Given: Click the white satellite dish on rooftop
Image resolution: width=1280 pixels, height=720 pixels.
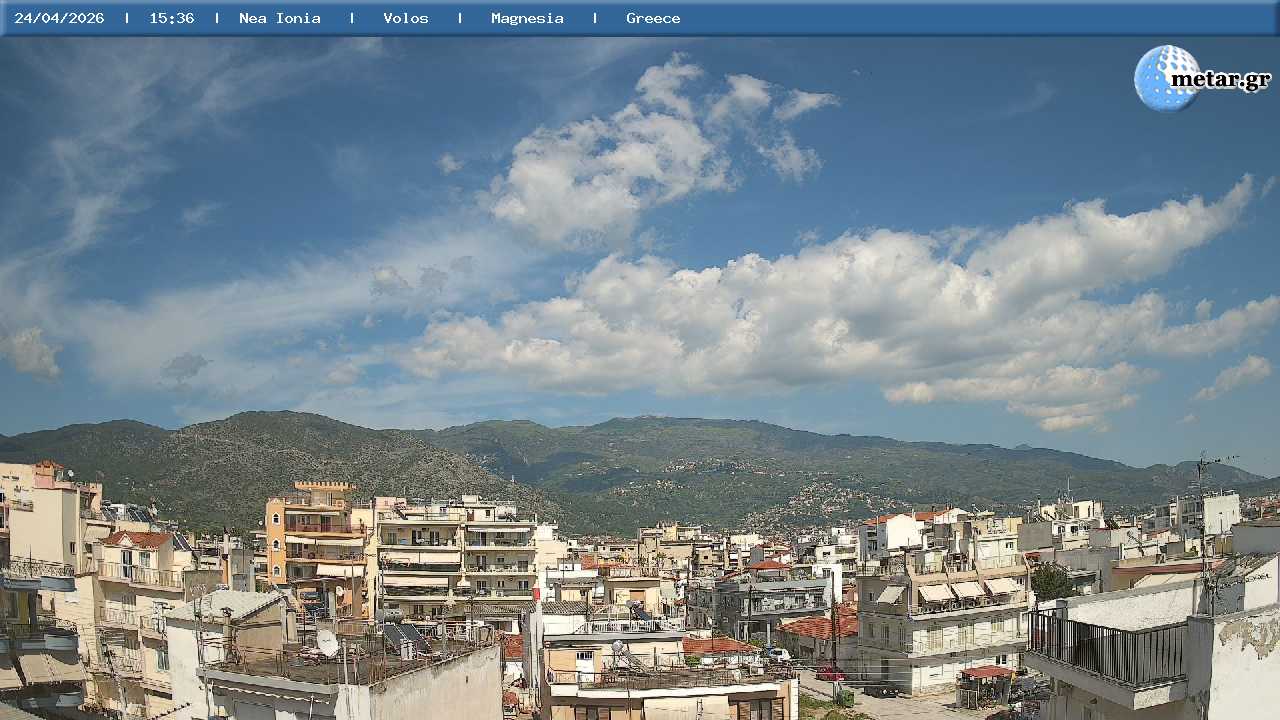Looking at the screenshot, I should [327, 642].
